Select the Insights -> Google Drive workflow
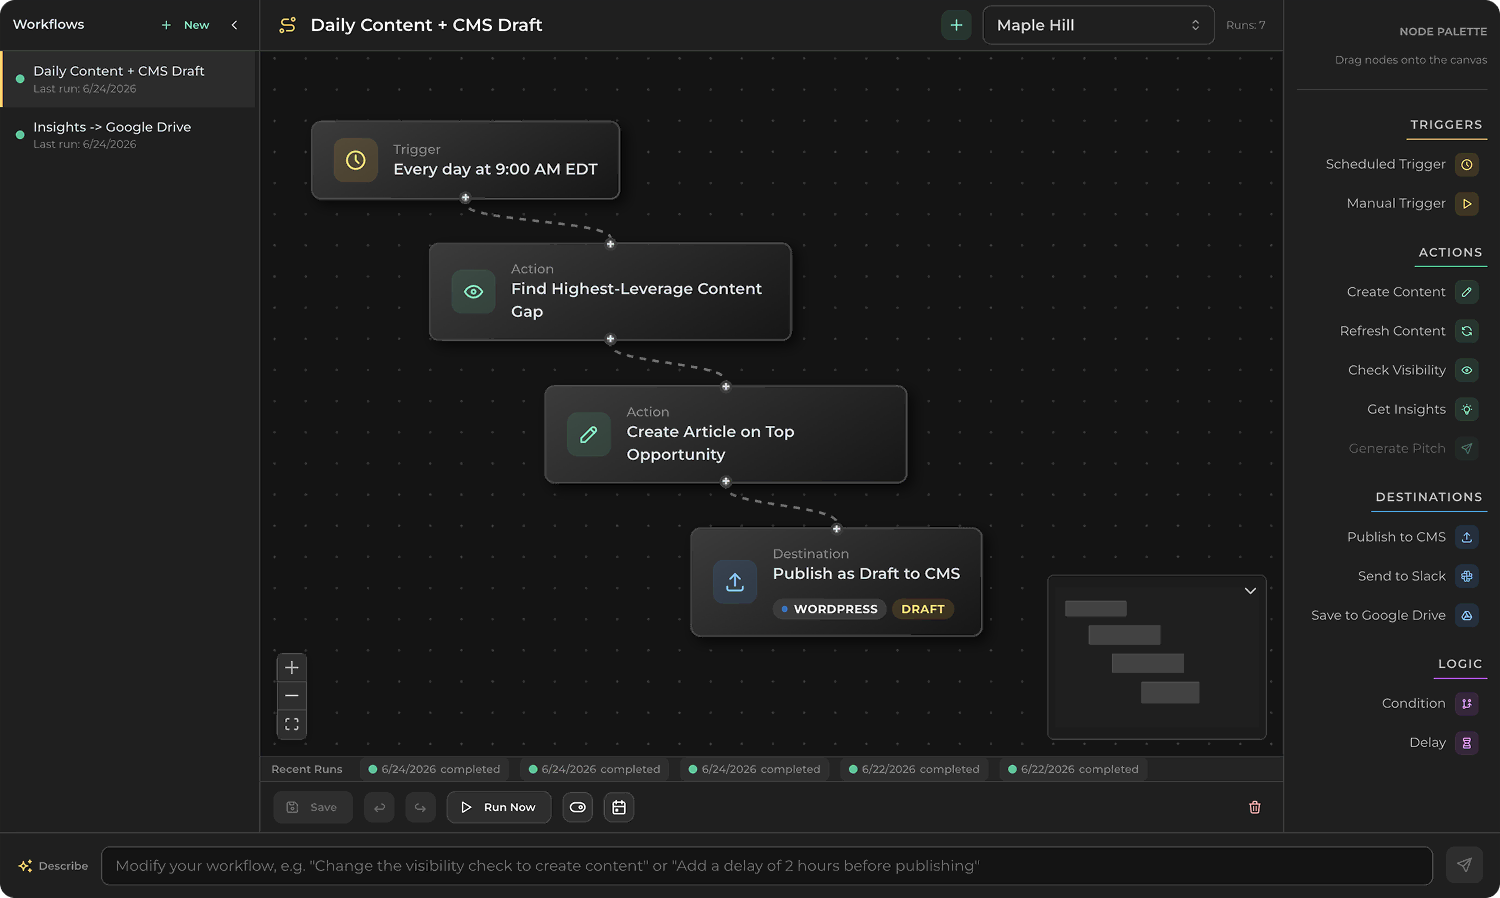 pyautogui.click(x=128, y=135)
